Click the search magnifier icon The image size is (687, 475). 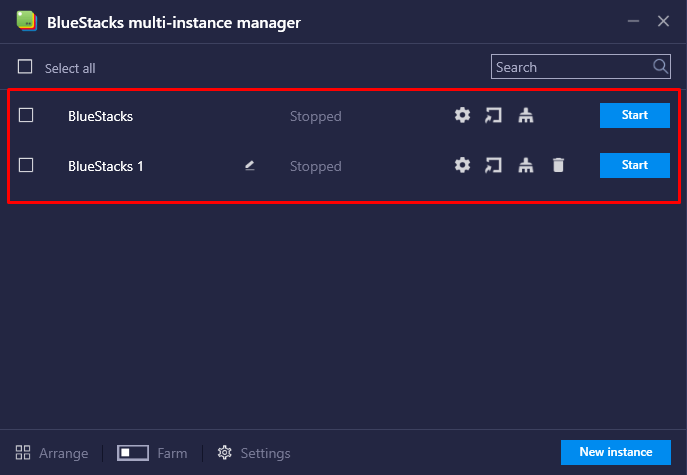click(660, 67)
